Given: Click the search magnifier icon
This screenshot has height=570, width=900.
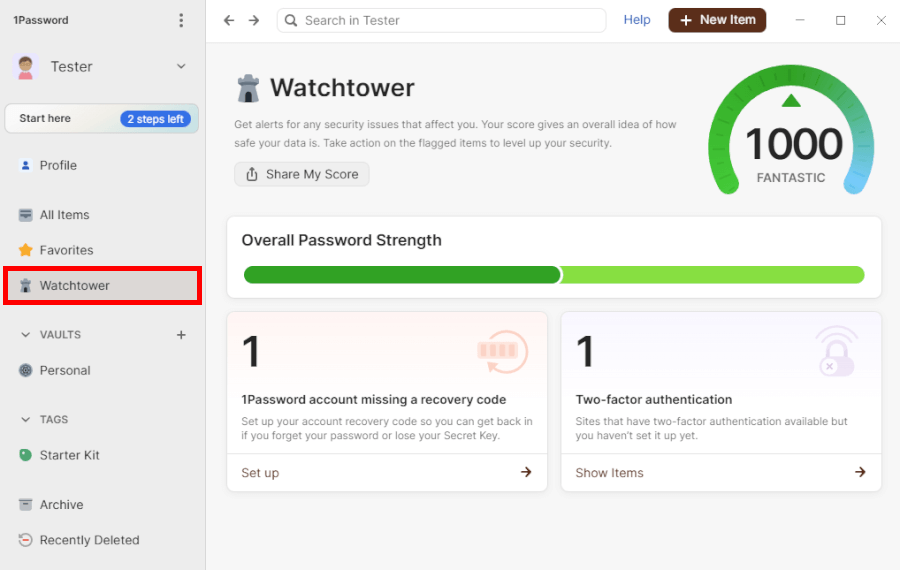Looking at the screenshot, I should [x=291, y=21].
